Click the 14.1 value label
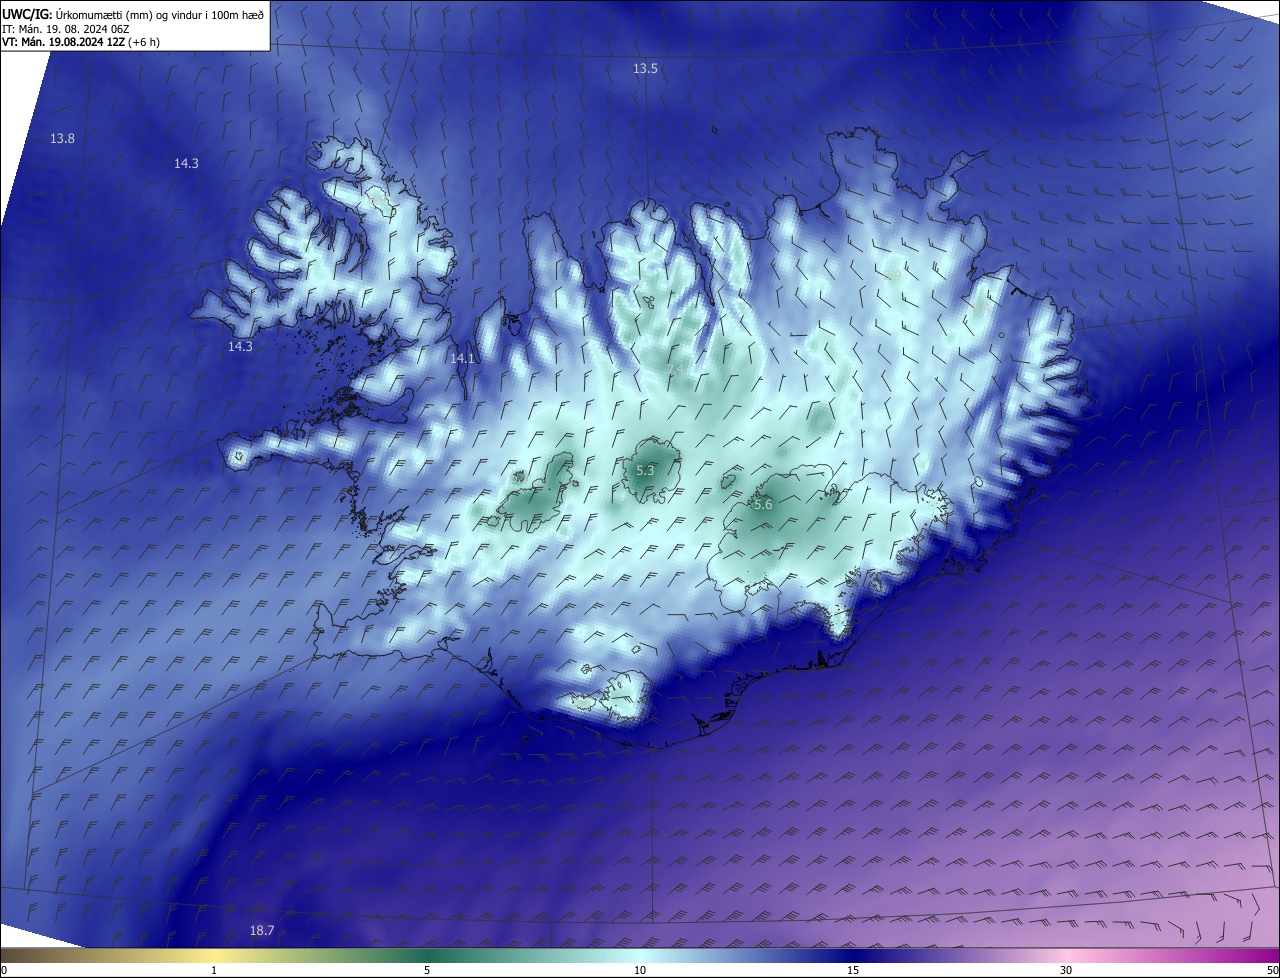The image size is (1280, 978). pos(462,358)
